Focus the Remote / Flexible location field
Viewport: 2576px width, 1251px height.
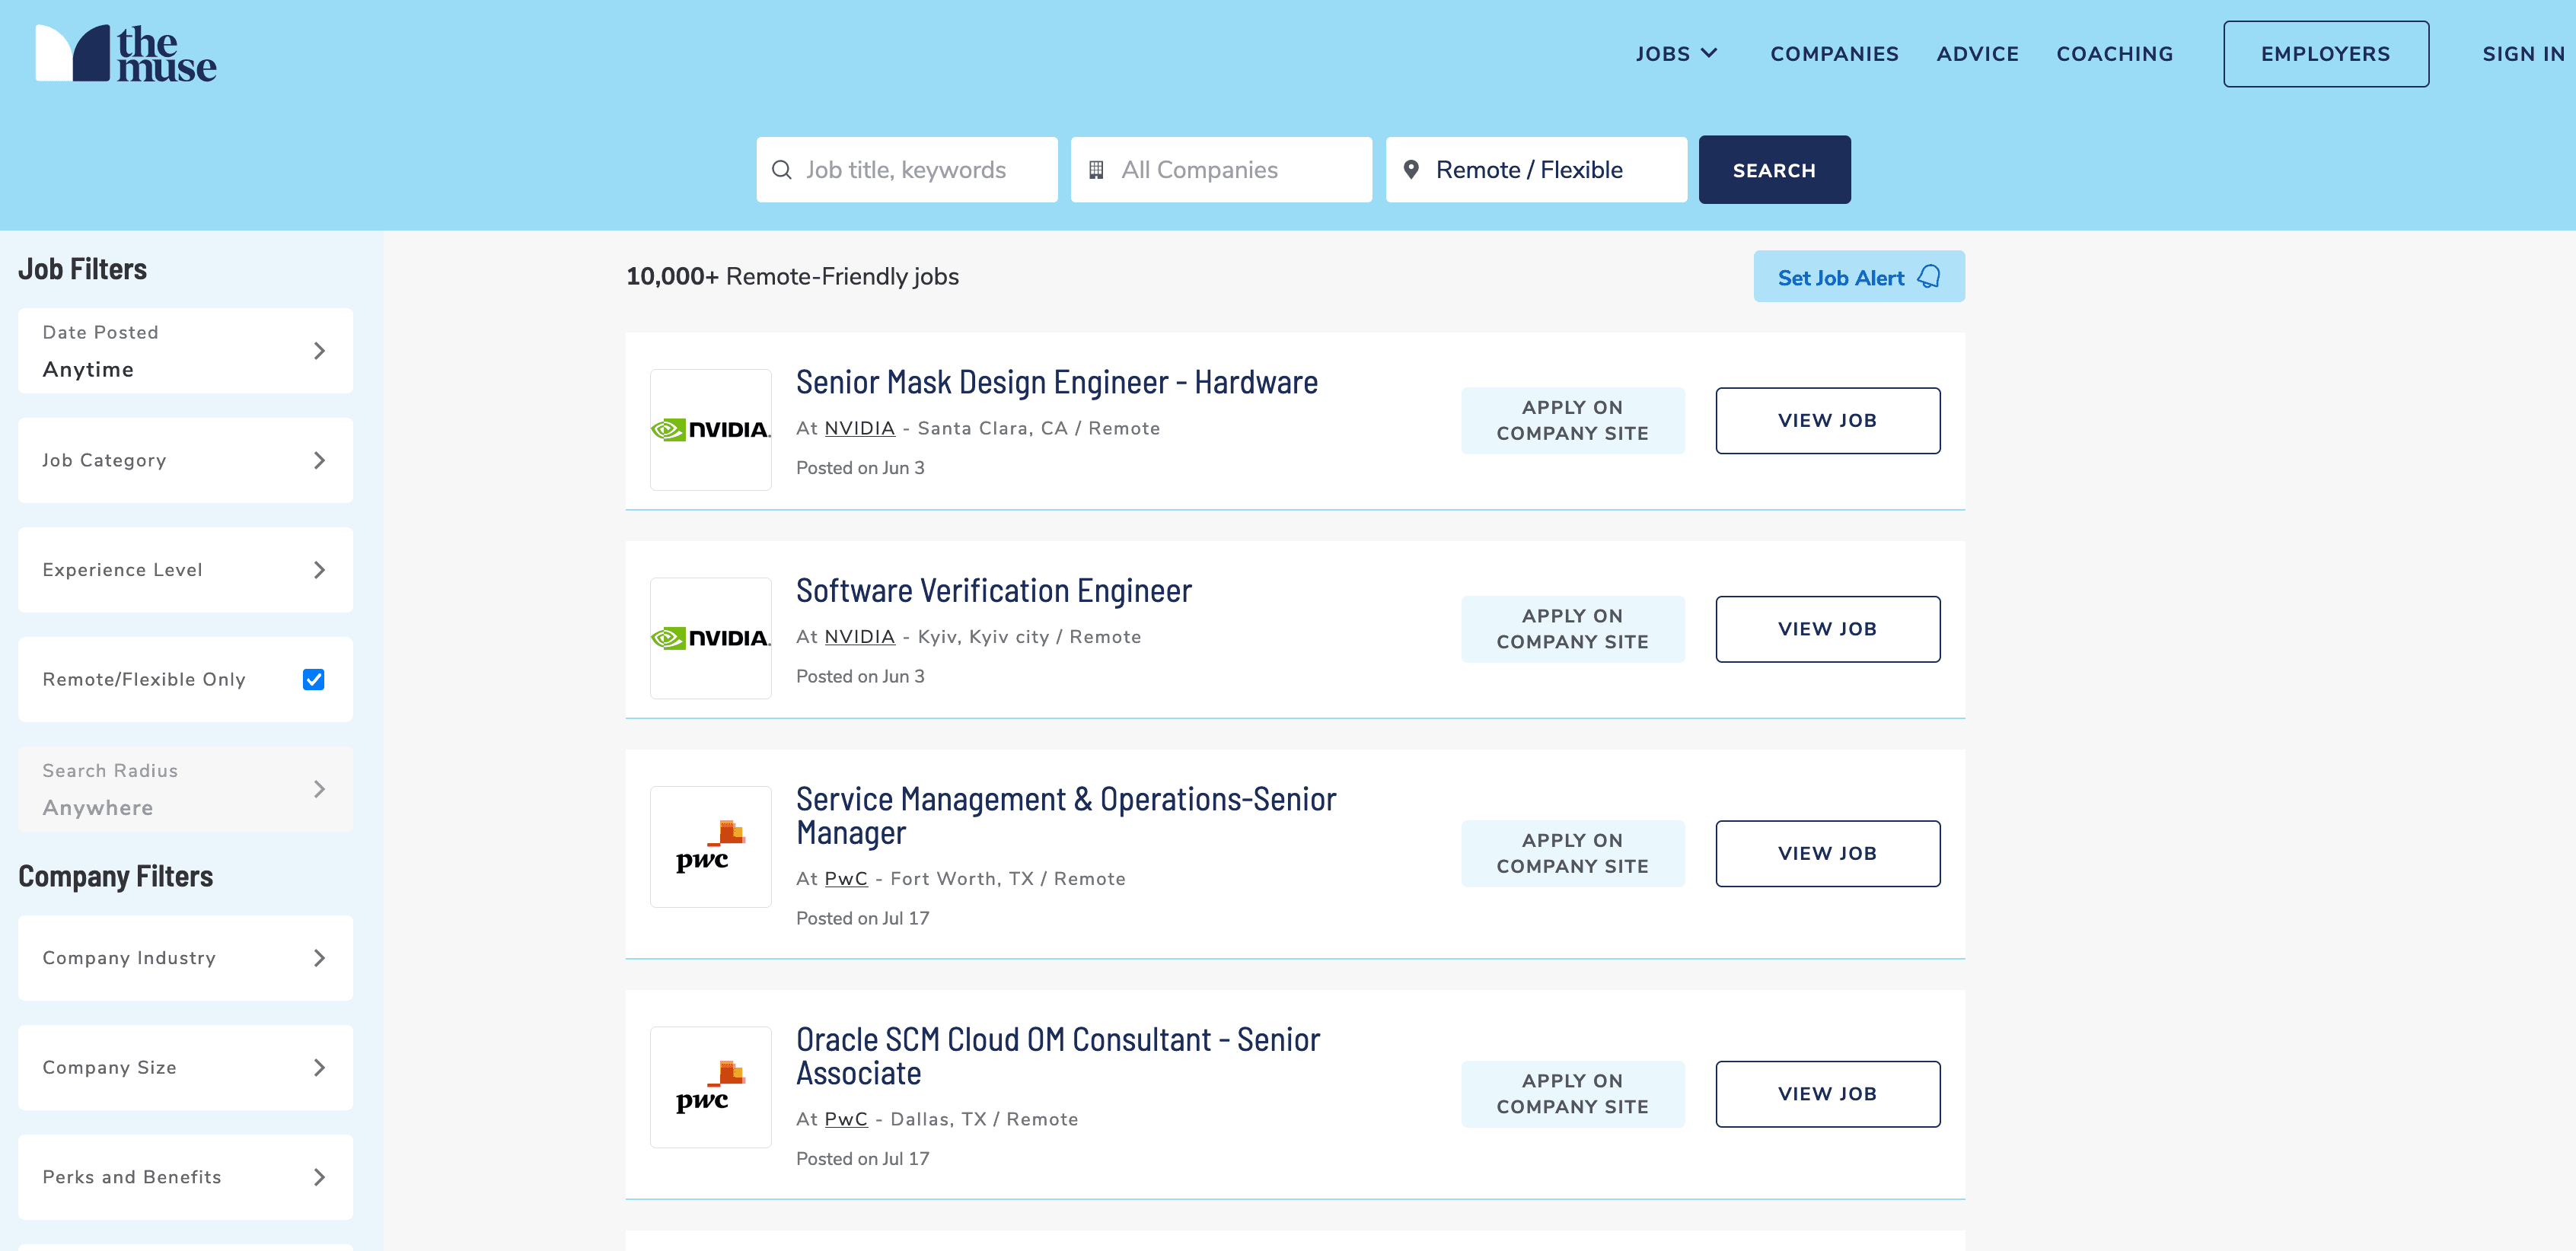(x=1536, y=170)
